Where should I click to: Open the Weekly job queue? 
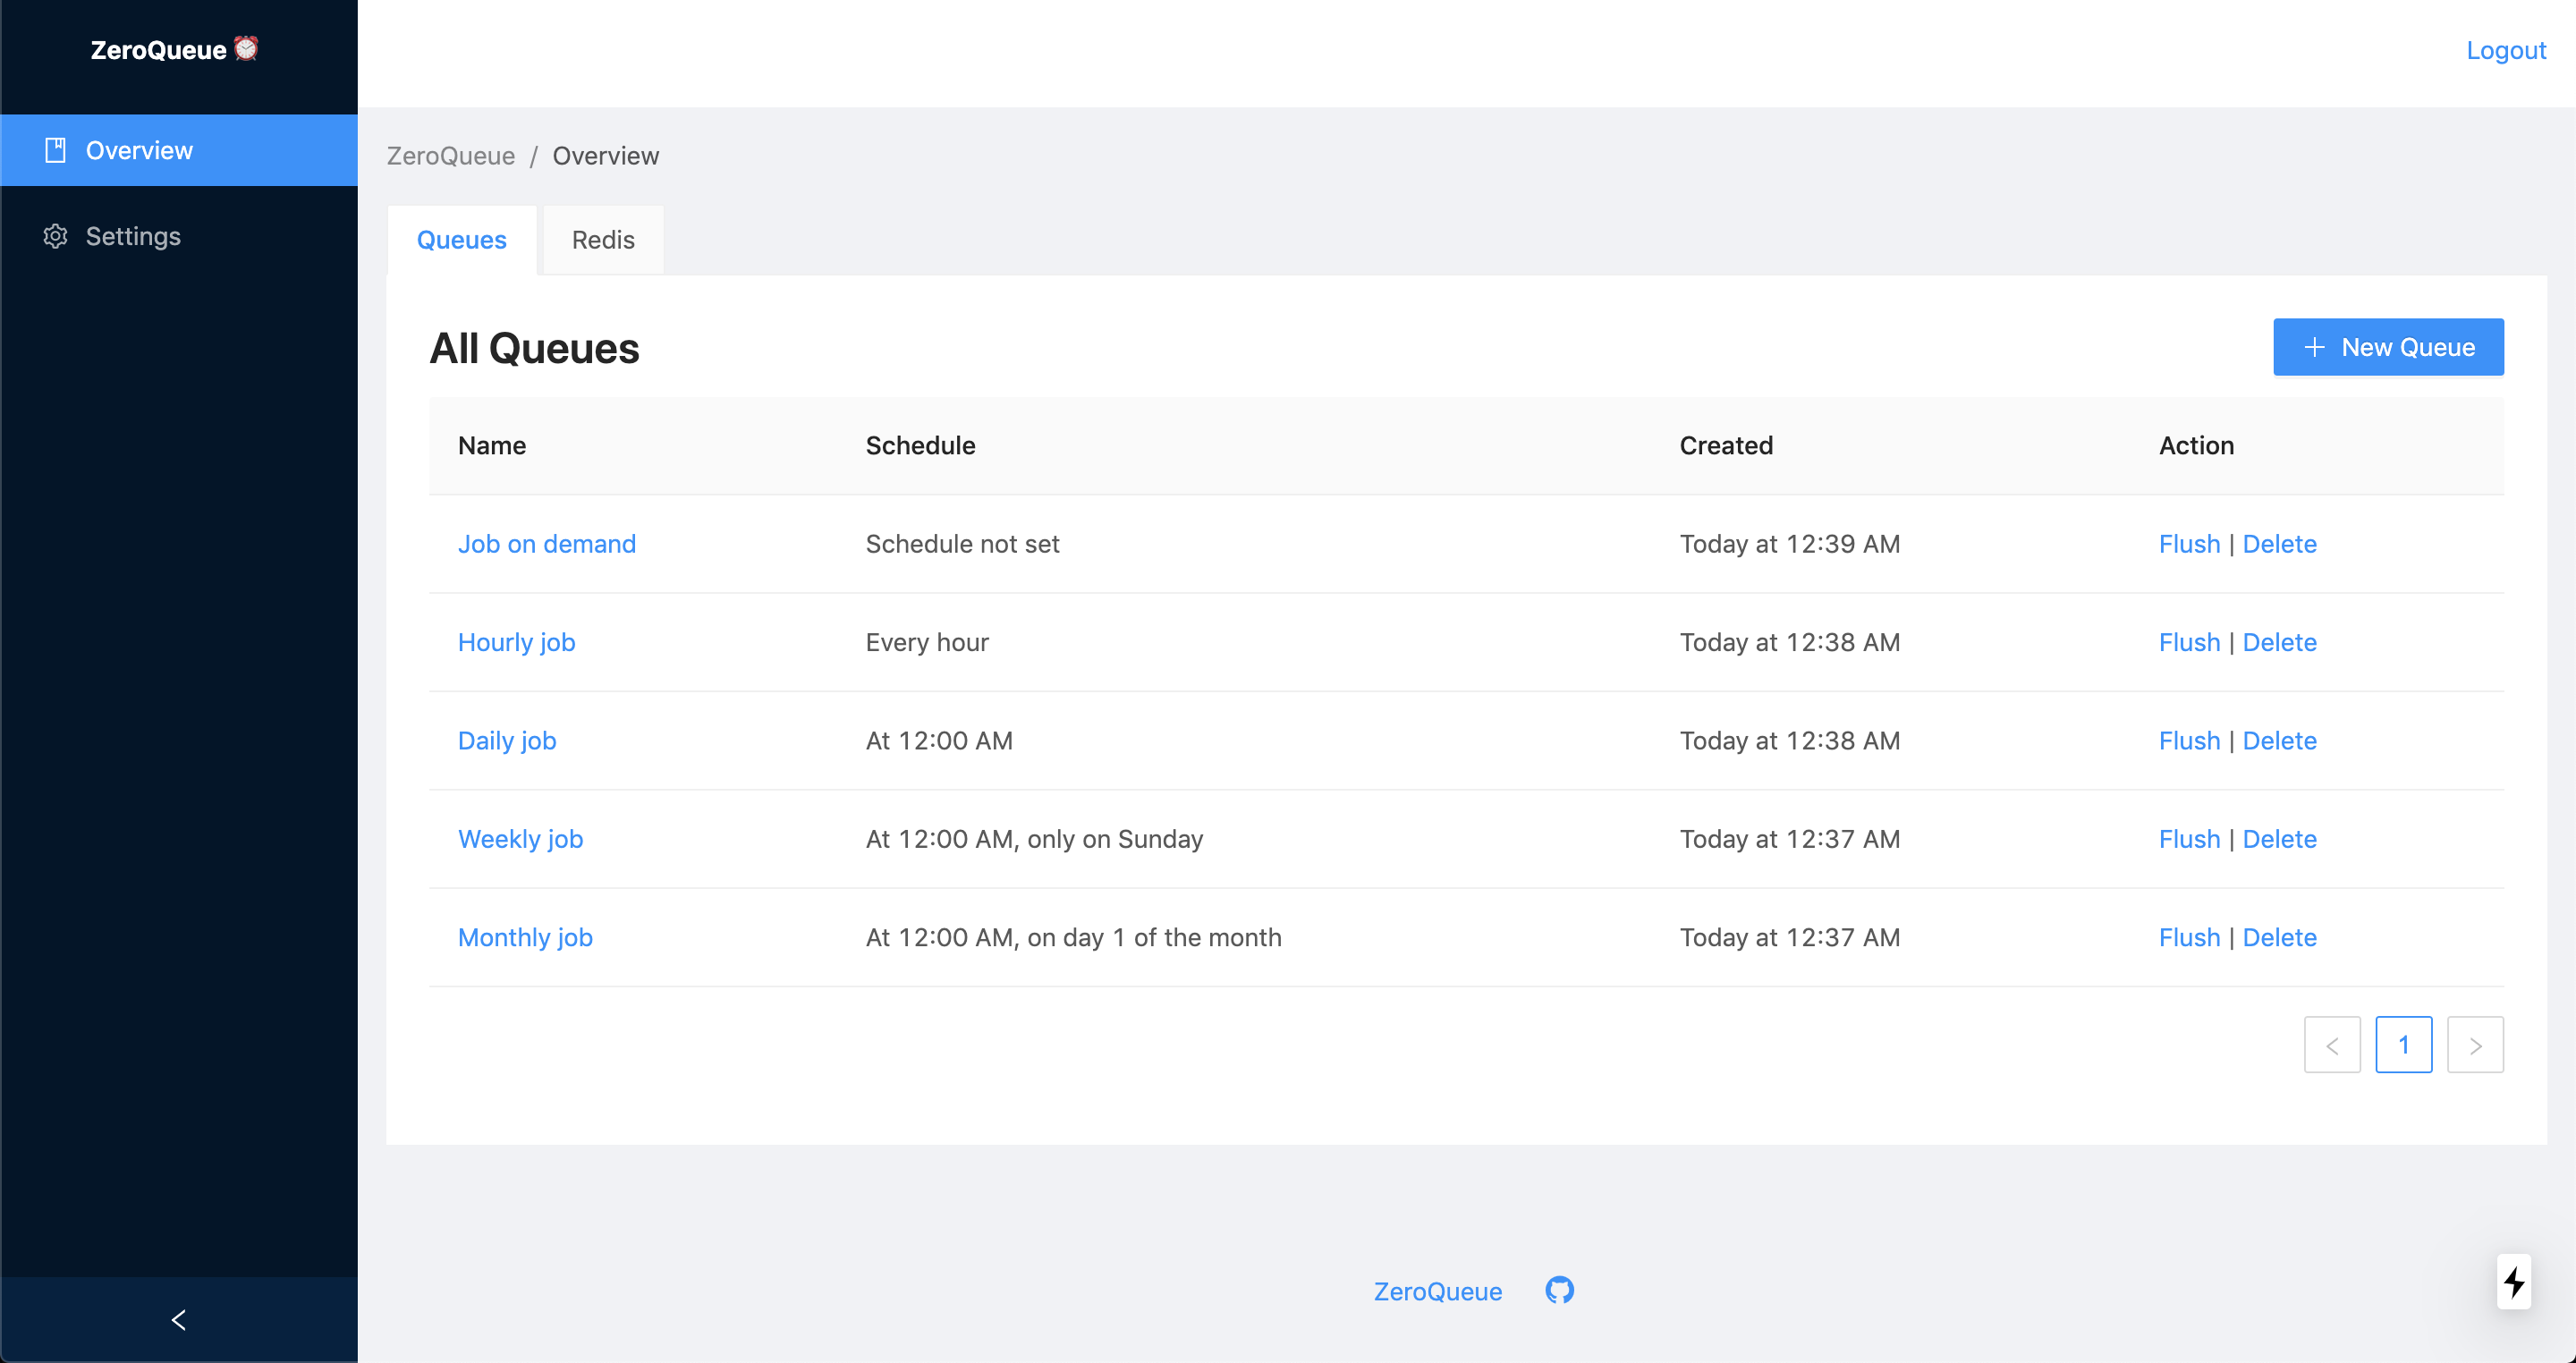pyautogui.click(x=520, y=839)
